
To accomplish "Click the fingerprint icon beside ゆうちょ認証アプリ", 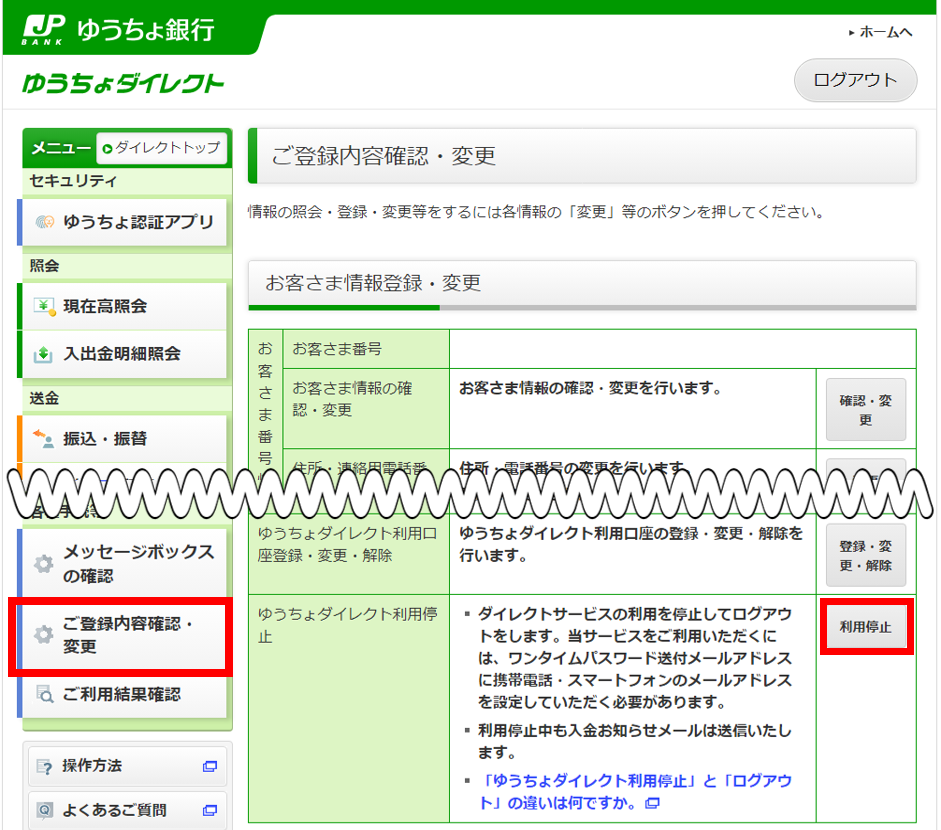I will pos(44,222).
